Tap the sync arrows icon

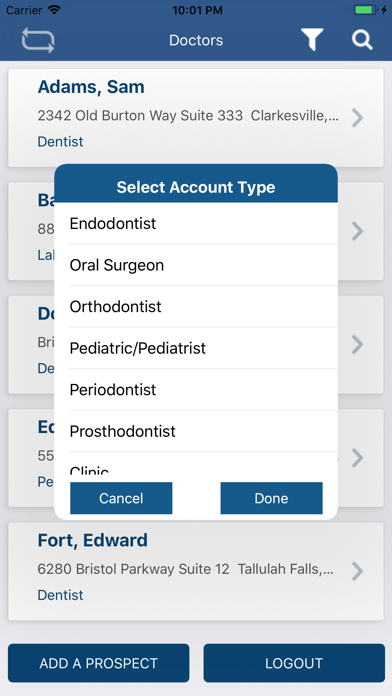pyautogui.click(x=38, y=40)
